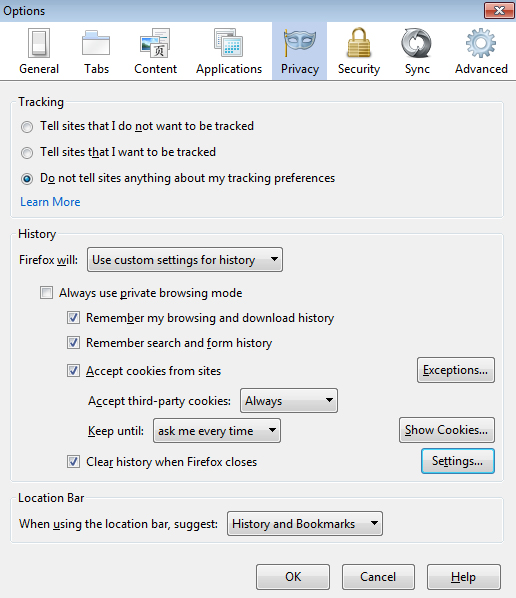Select 'Tell sites that I want to be tracked'

27,153
